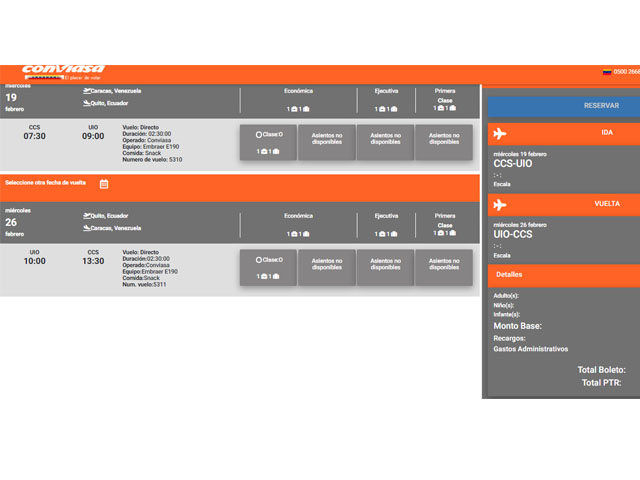
Task: Click baggage icons under Ejecutiva for 19 febrero
Action: click(386, 109)
